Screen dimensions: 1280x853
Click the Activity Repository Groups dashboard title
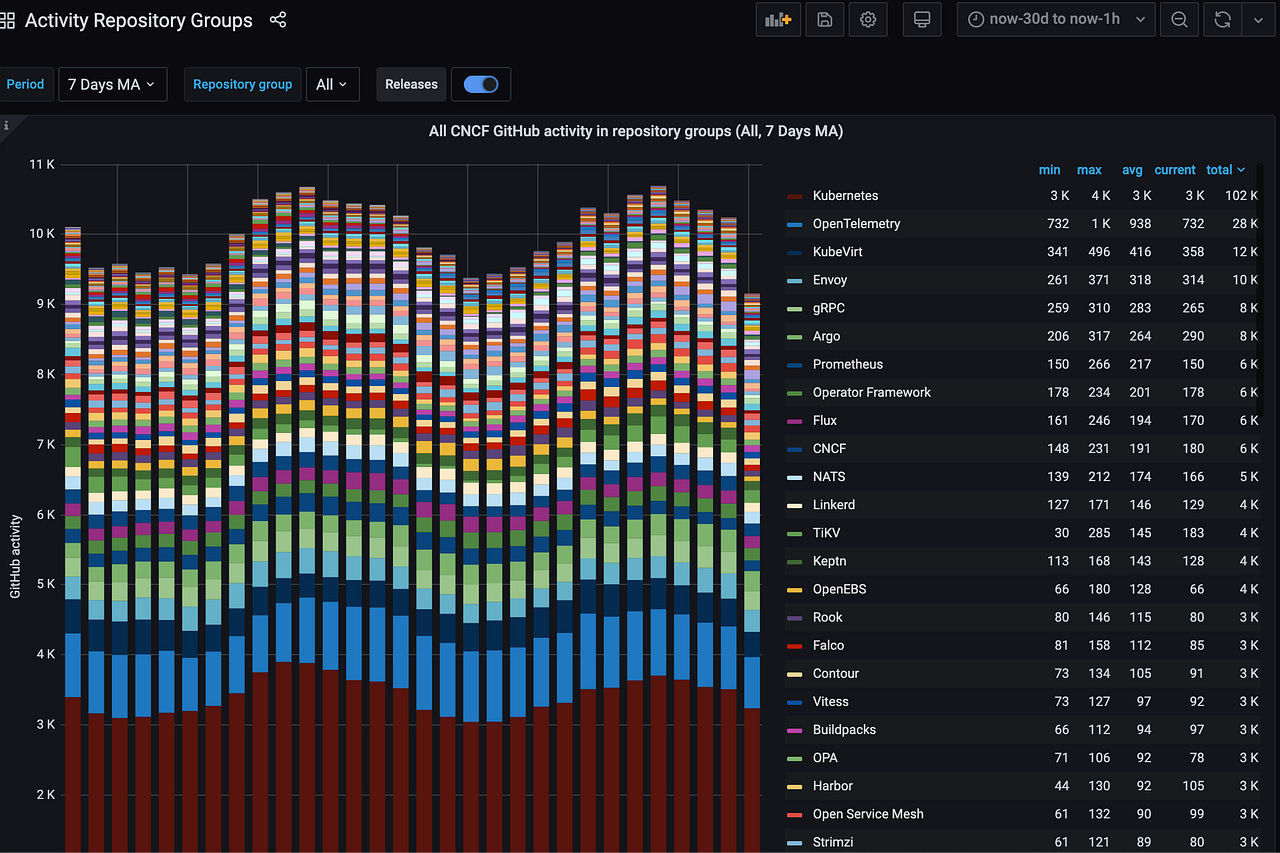139,20
